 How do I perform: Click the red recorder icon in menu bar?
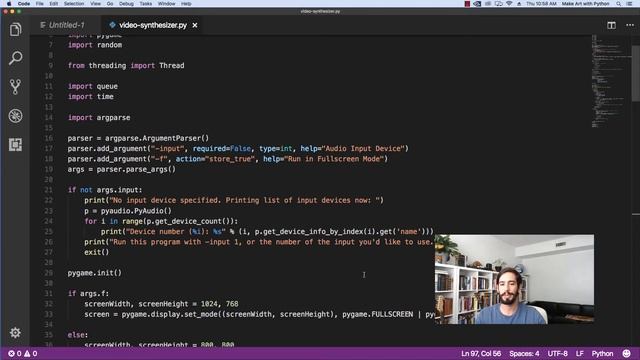click(467, 4)
